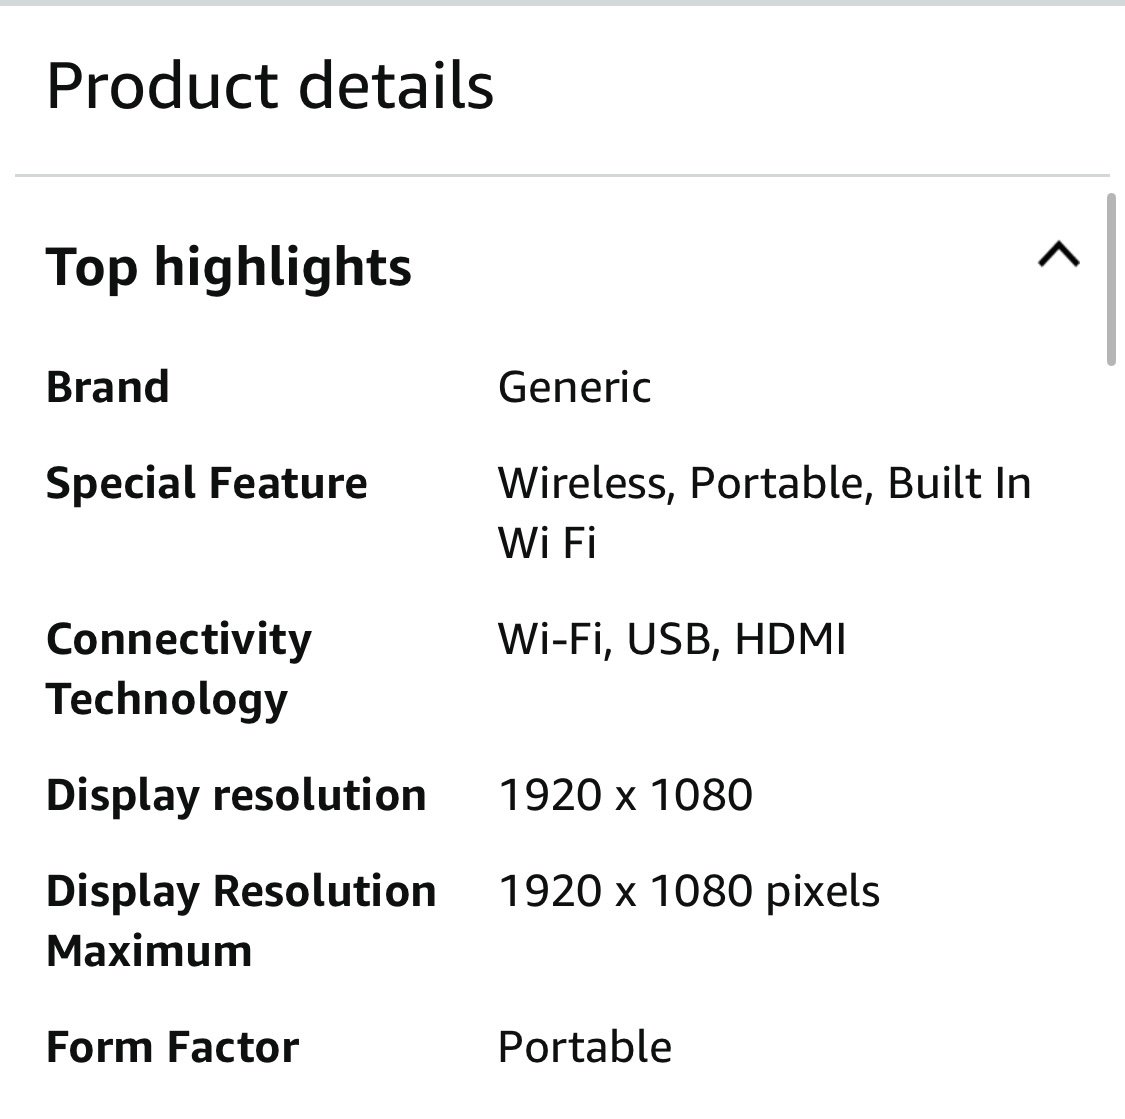Click the Generic brand value

(575, 387)
